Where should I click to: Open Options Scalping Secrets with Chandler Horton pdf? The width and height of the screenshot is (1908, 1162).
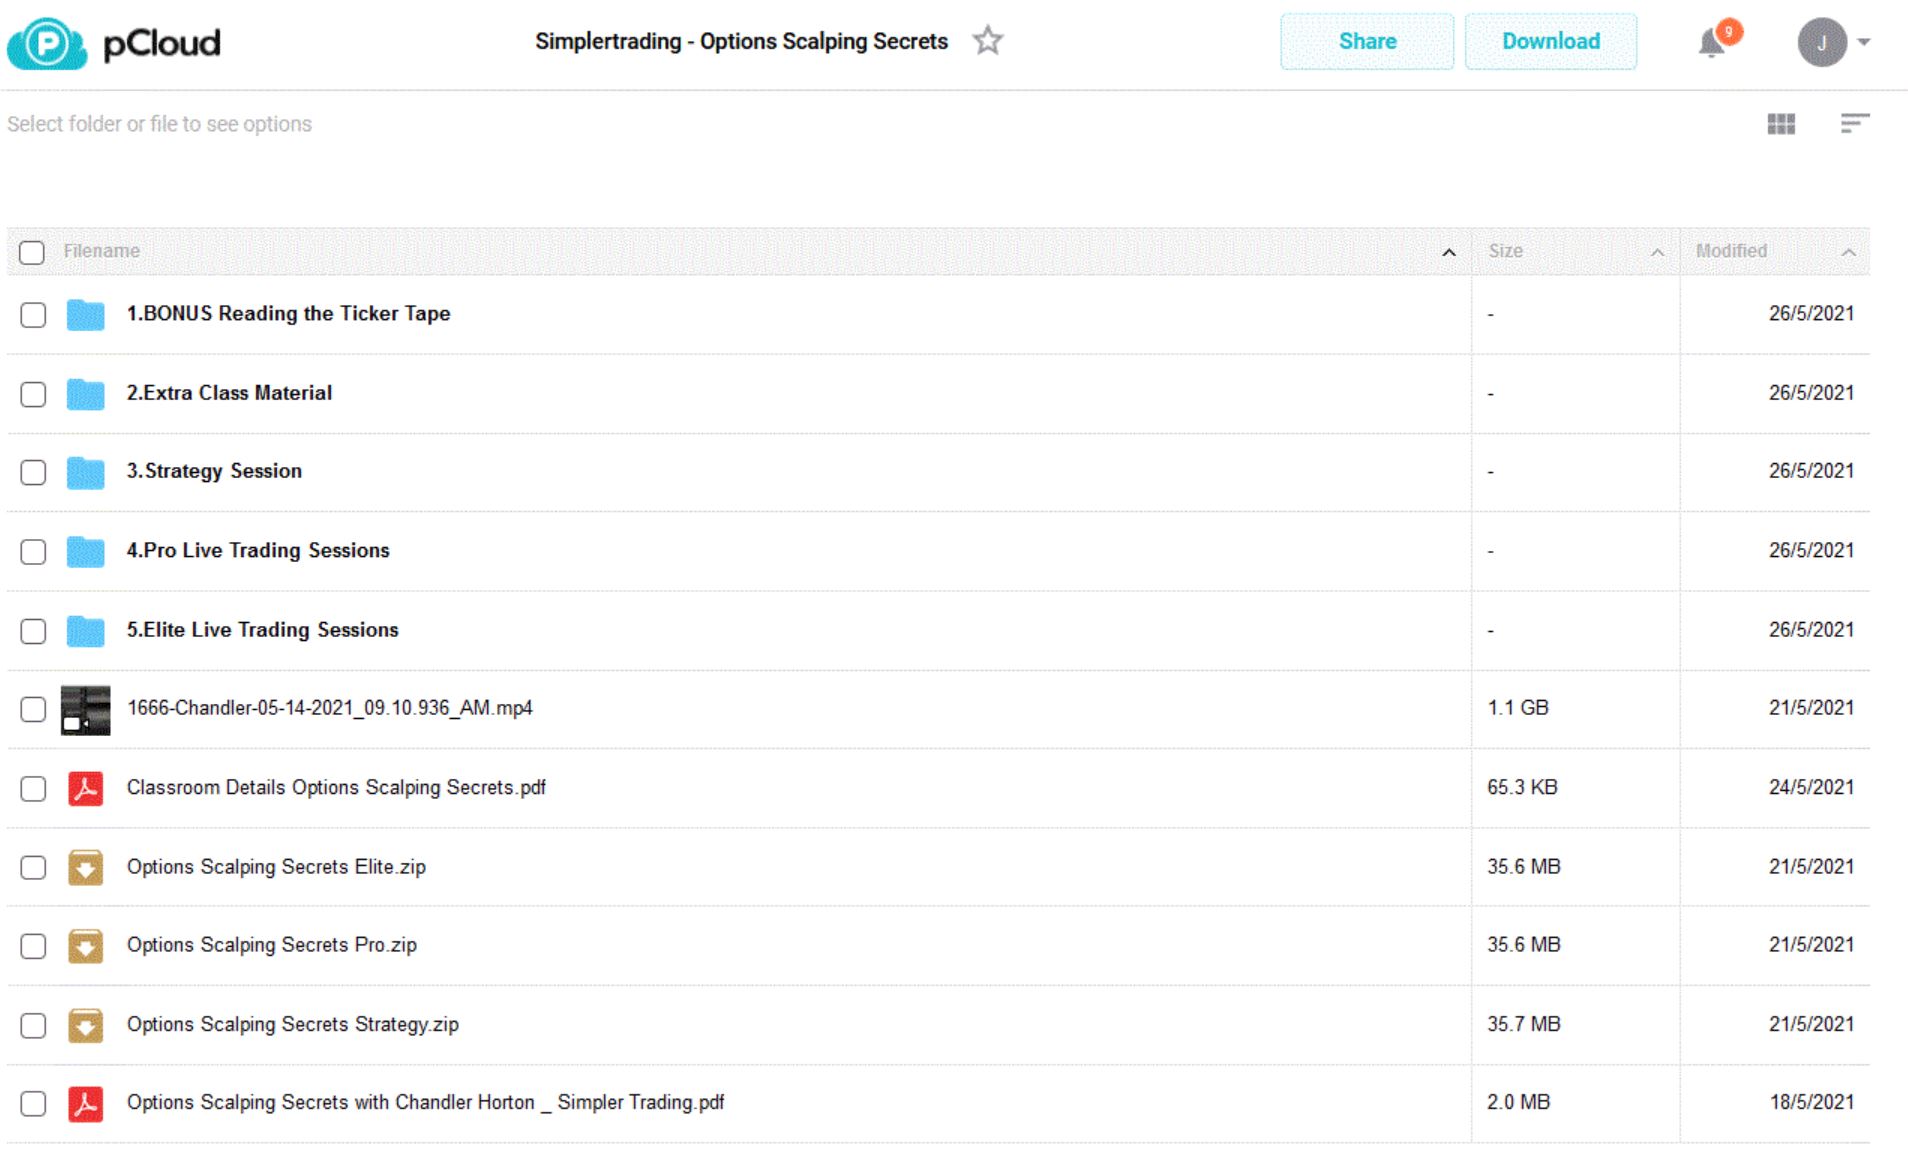coord(425,1103)
